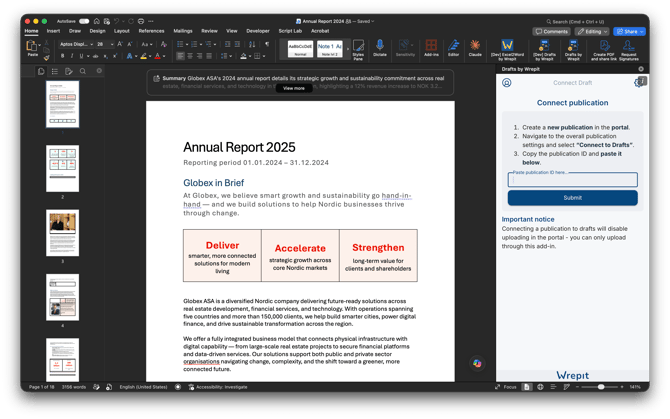Open the find and replace search icon in sidebar
The width and height of the screenshot is (670, 419).
[82, 71]
